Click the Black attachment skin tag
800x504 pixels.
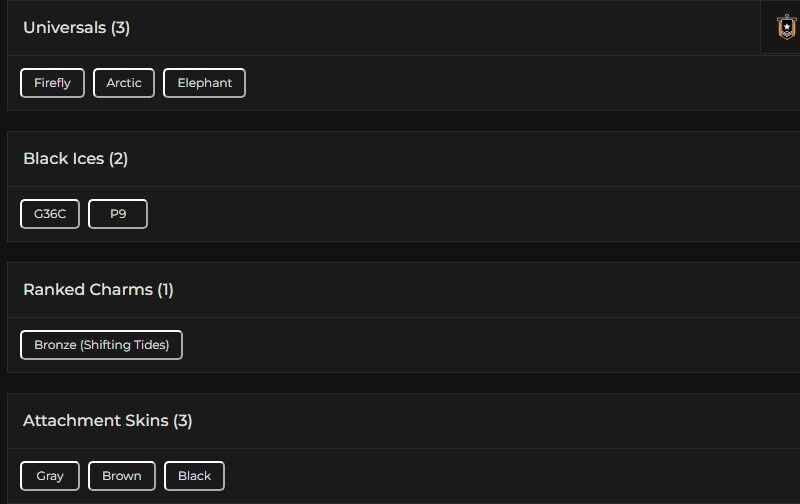[194, 476]
